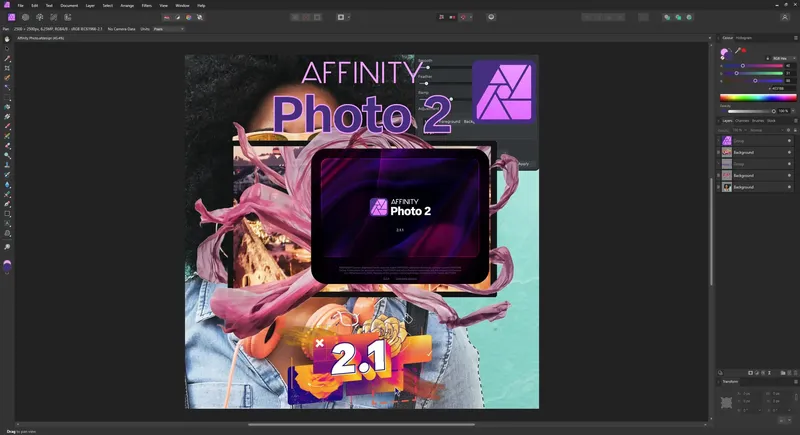
Task: Switch to the Stock tab
Action: point(771,121)
